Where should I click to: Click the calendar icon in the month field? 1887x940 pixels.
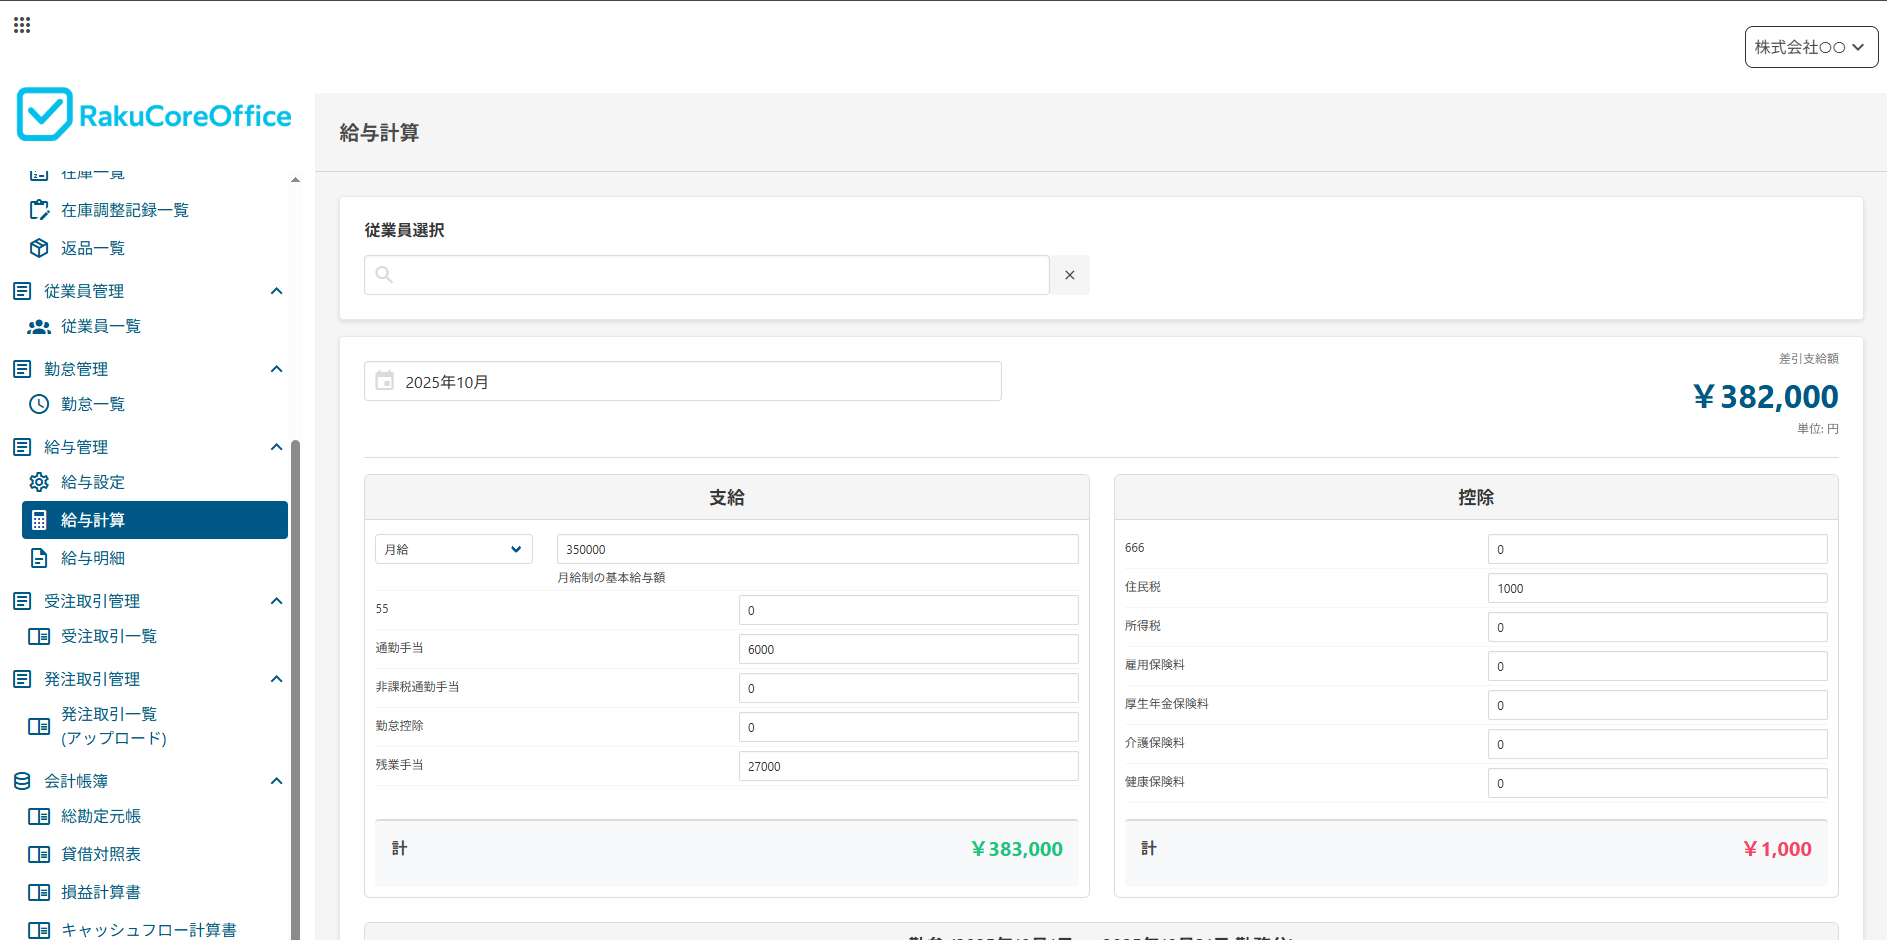tap(384, 381)
